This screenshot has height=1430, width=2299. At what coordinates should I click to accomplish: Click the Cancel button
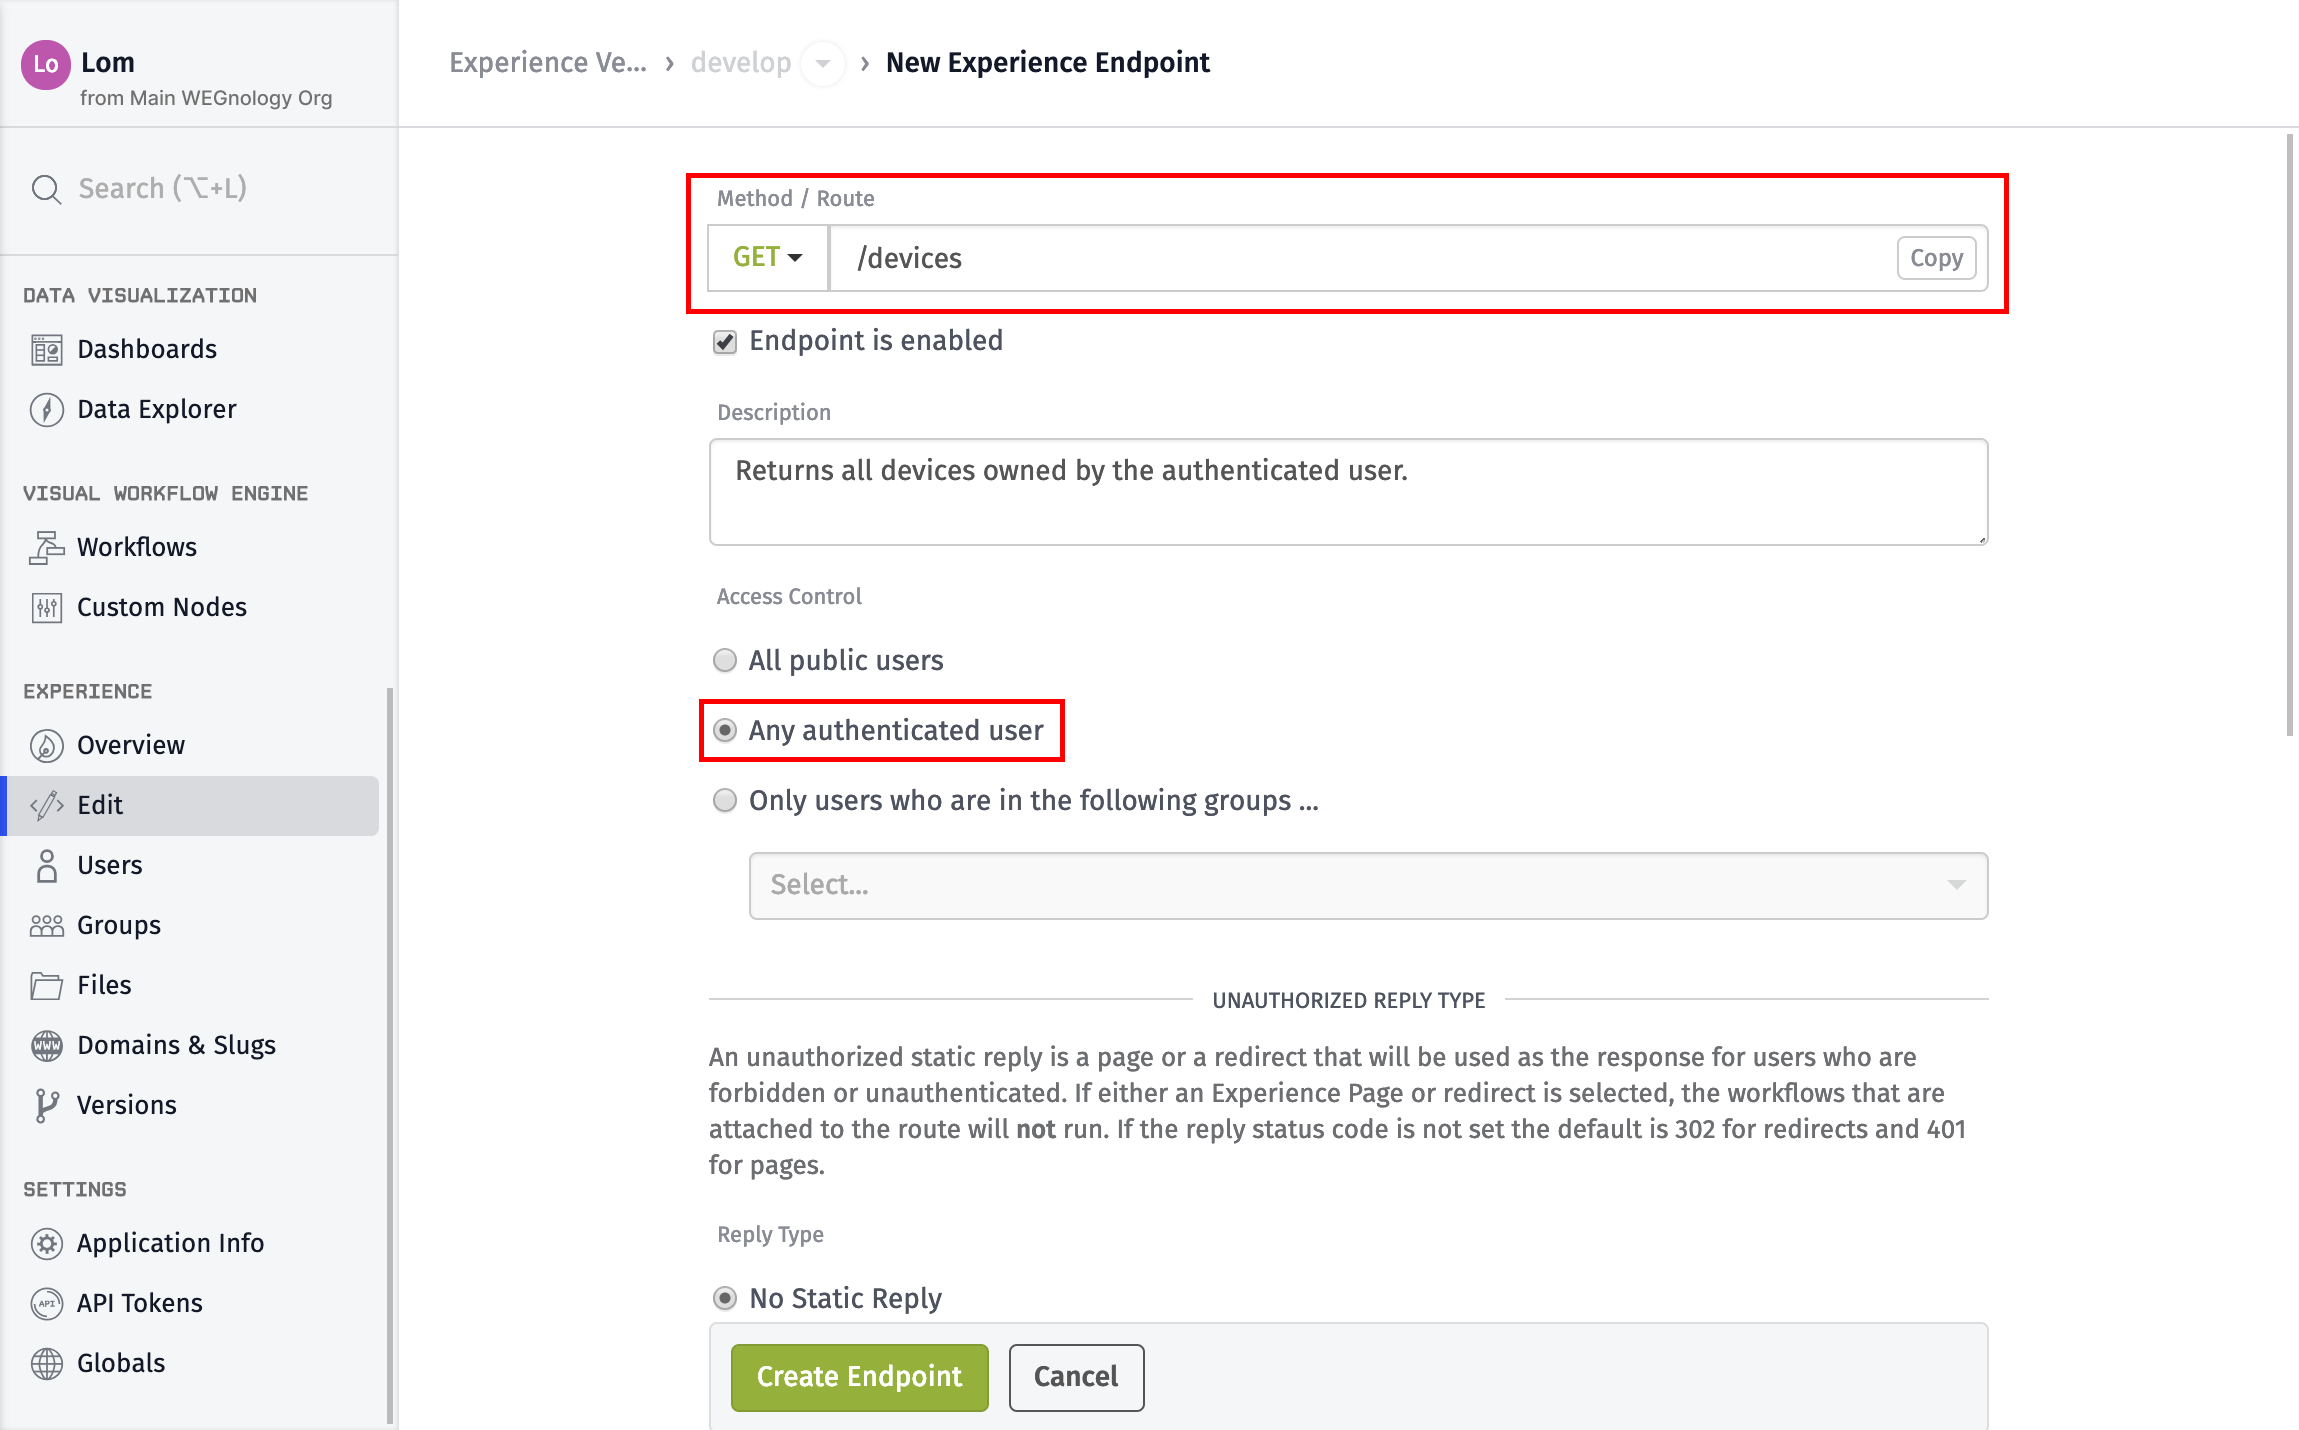pyautogui.click(x=1076, y=1377)
